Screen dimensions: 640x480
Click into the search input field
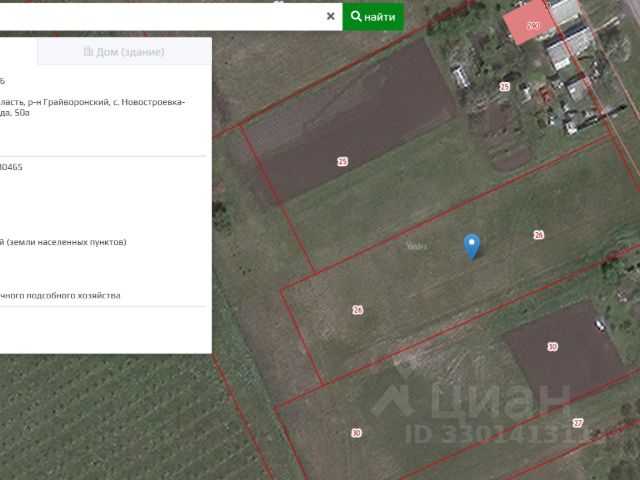pyautogui.click(x=161, y=16)
